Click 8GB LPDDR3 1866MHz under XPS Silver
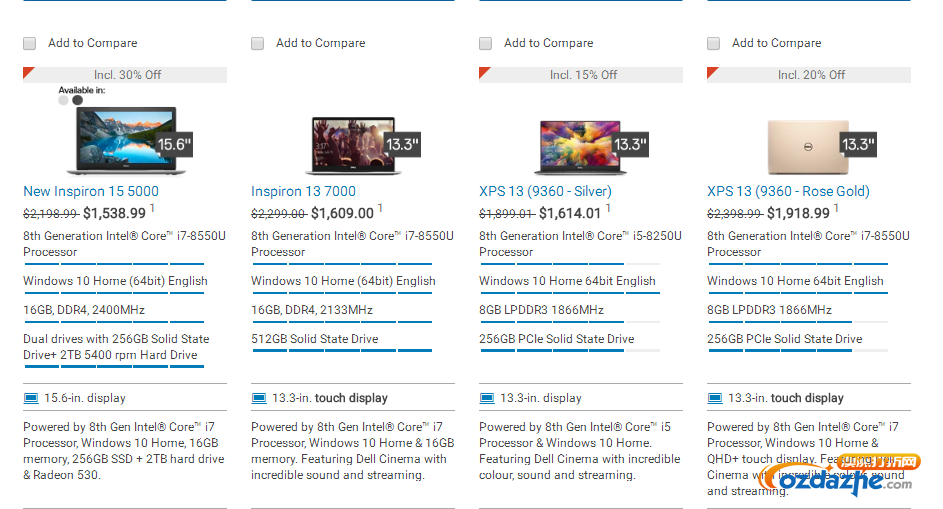The image size is (943, 509). point(541,310)
